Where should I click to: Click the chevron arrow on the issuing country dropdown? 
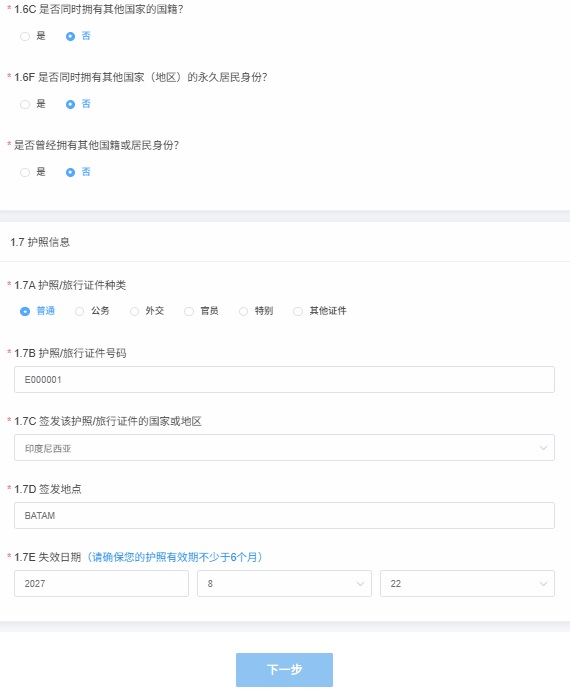(x=543, y=448)
